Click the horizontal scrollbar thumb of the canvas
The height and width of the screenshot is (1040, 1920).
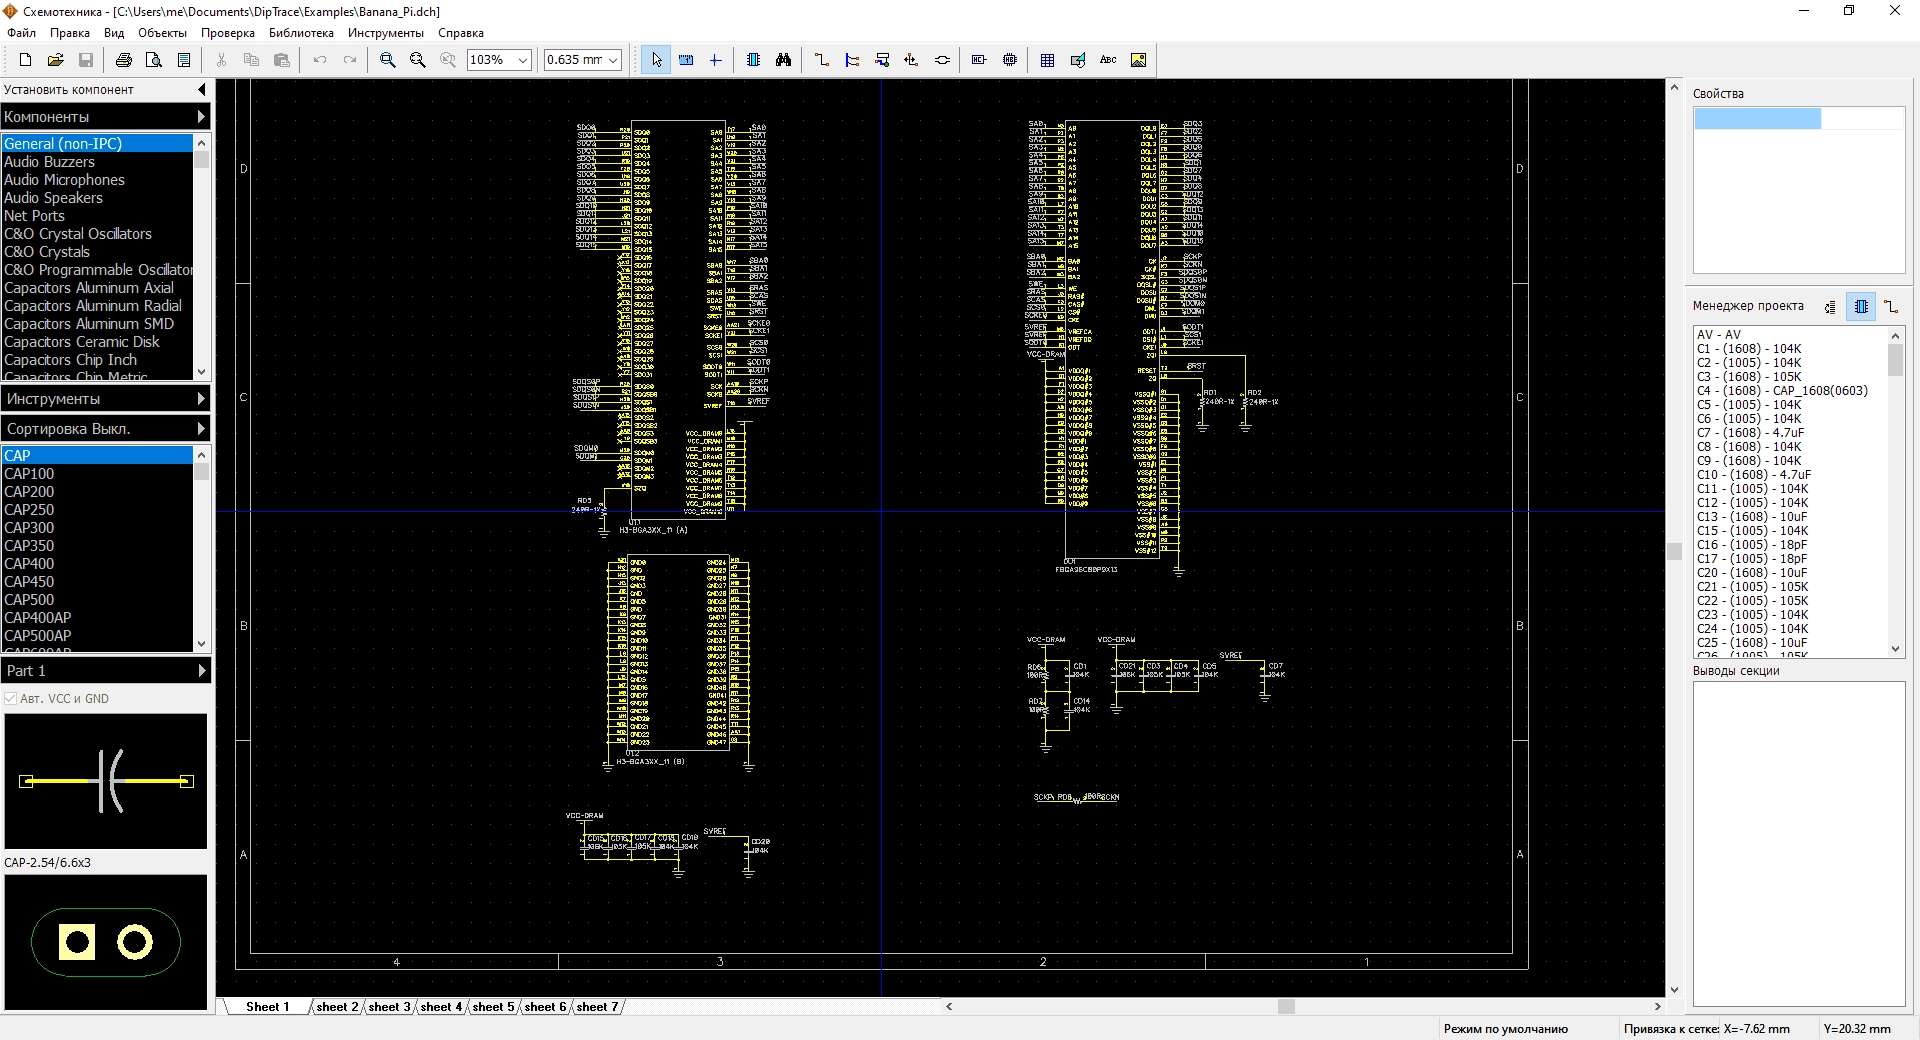[x=1286, y=1007]
